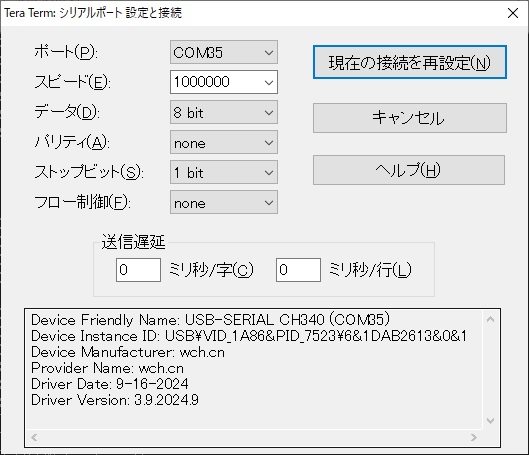Click the ヘルプ(H) button
The height and width of the screenshot is (455, 529).
(409, 170)
